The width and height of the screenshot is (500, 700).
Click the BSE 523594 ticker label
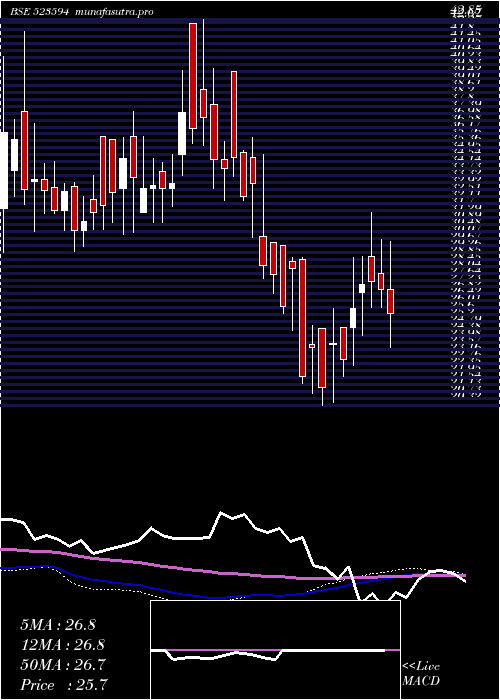[x=39, y=12]
